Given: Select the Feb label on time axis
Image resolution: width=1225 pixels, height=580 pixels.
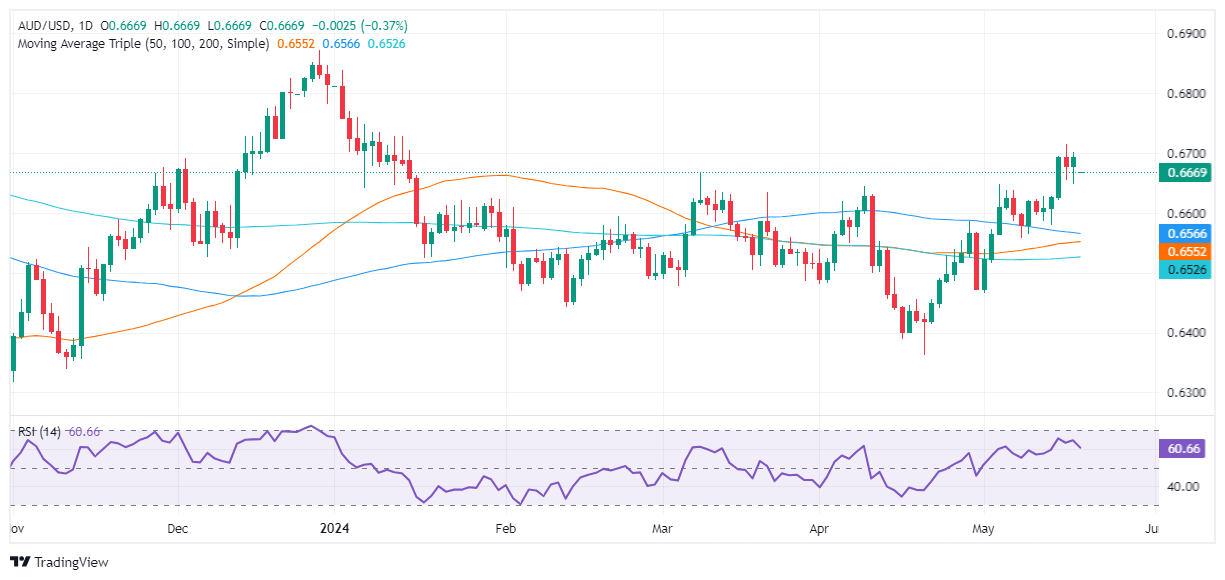Looking at the screenshot, I should tap(506, 527).
